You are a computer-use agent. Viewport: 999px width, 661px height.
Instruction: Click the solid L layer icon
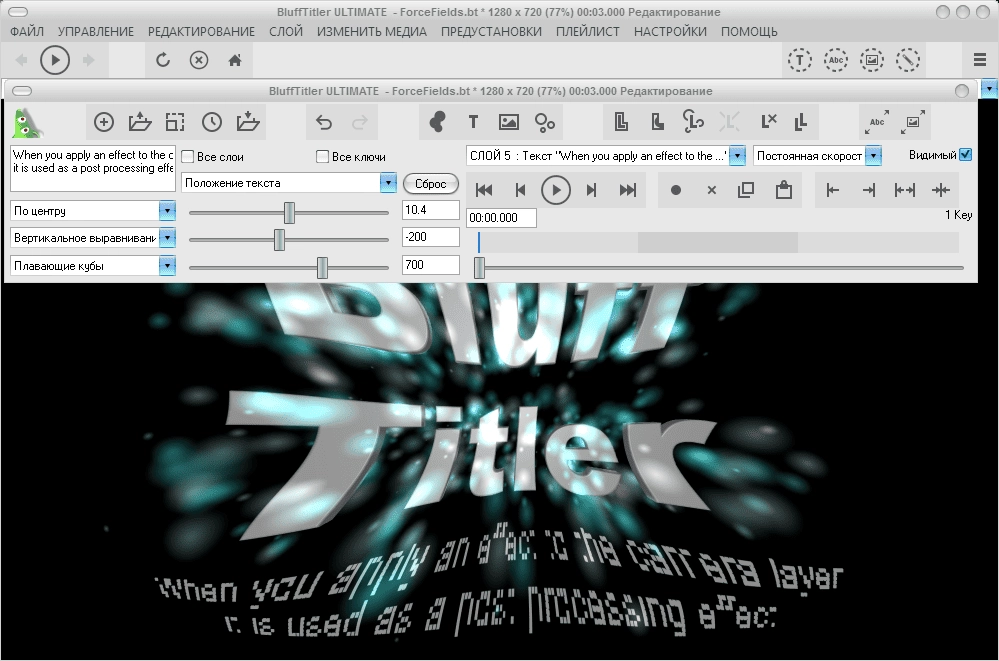(658, 122)
